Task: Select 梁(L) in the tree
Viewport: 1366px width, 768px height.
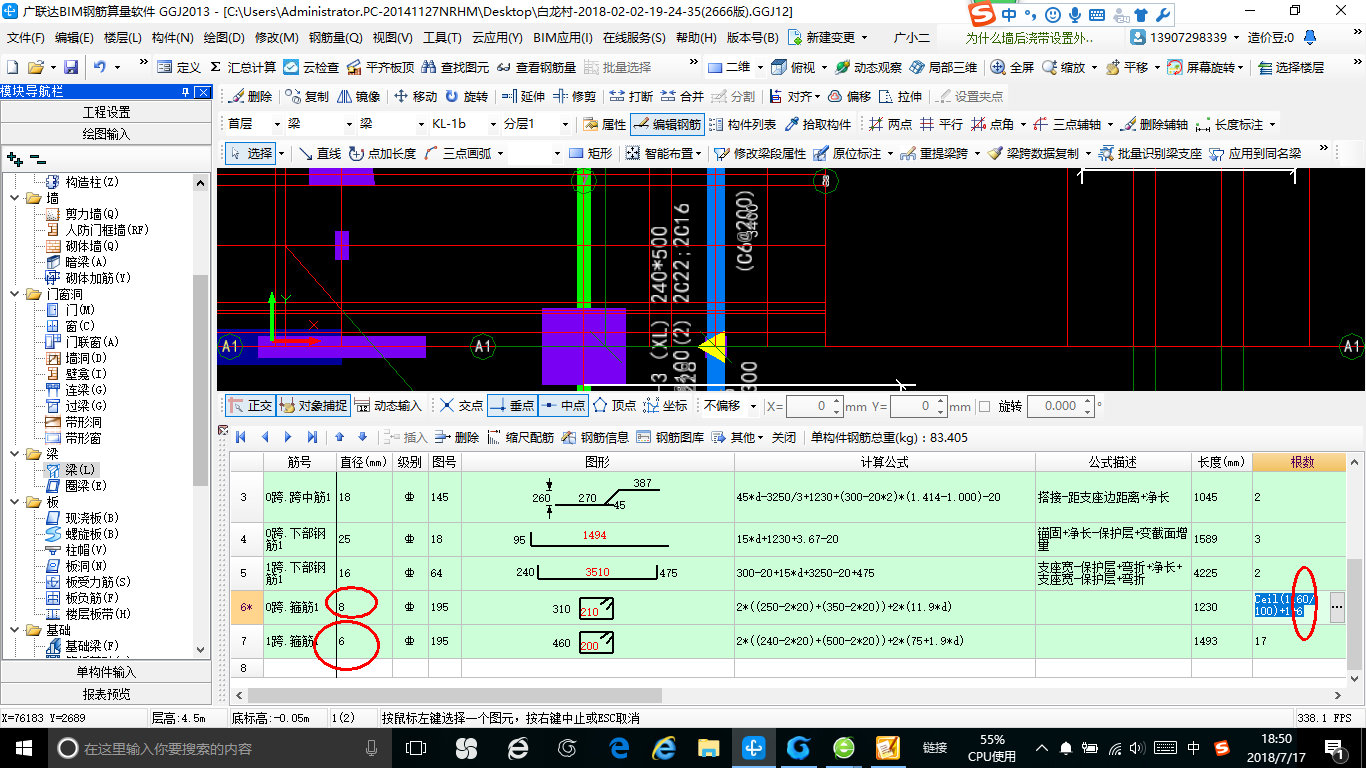Action: click(80, 470)
